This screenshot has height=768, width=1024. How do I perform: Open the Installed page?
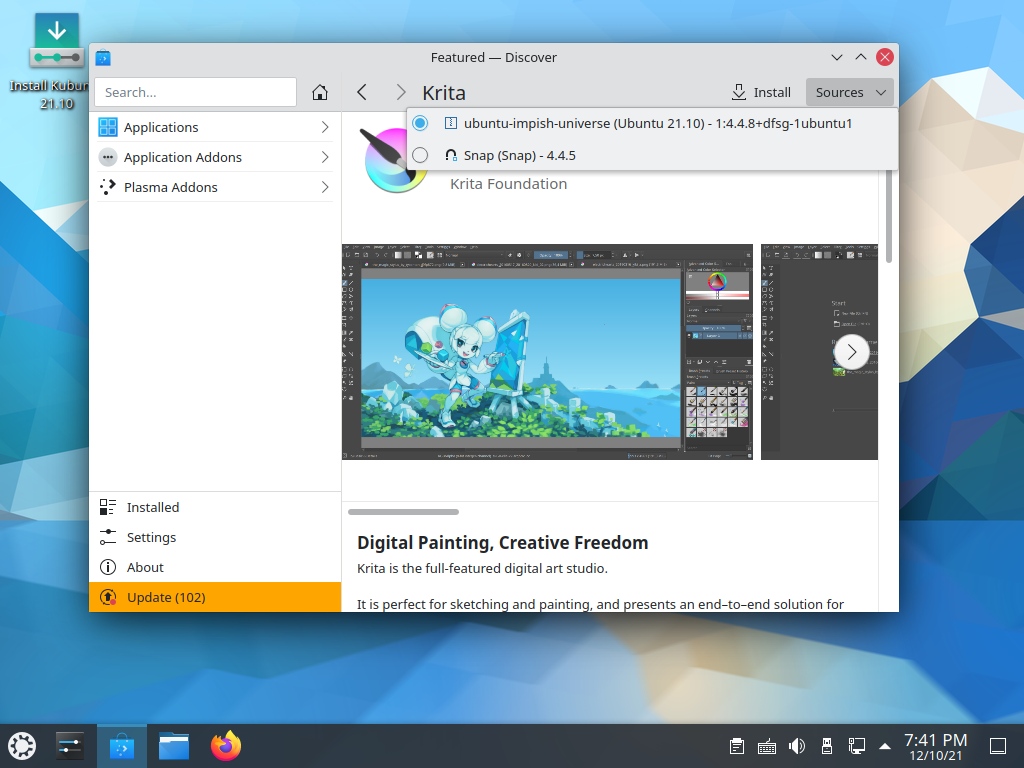[x=215, y=507]
